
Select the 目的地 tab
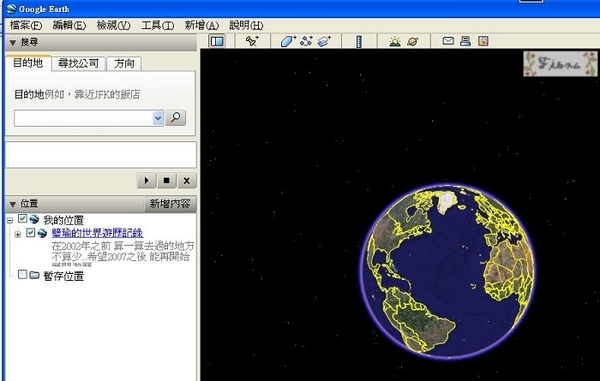tap(28, 63)
